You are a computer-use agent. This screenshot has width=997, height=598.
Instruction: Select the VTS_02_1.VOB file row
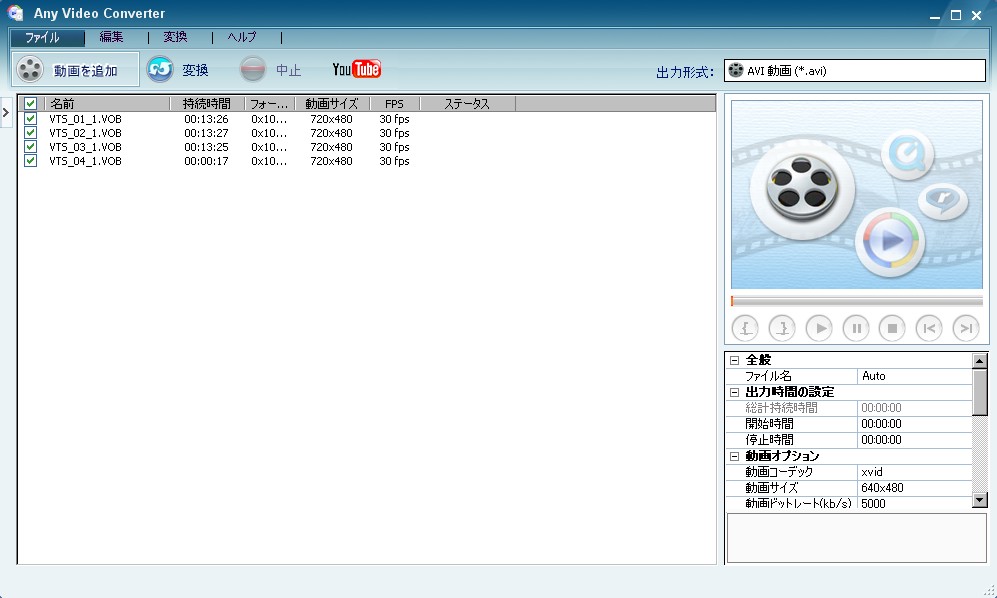[366, 133]
